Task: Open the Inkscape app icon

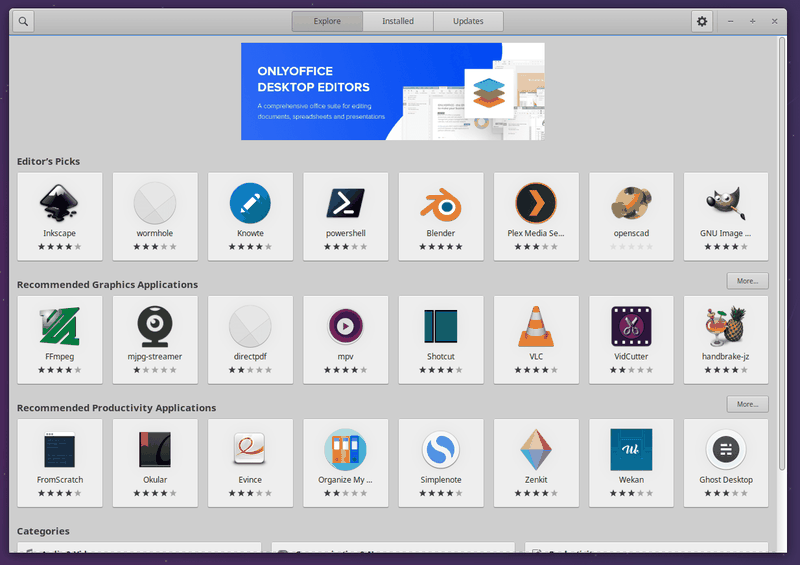Action: (x=59, y=203)
